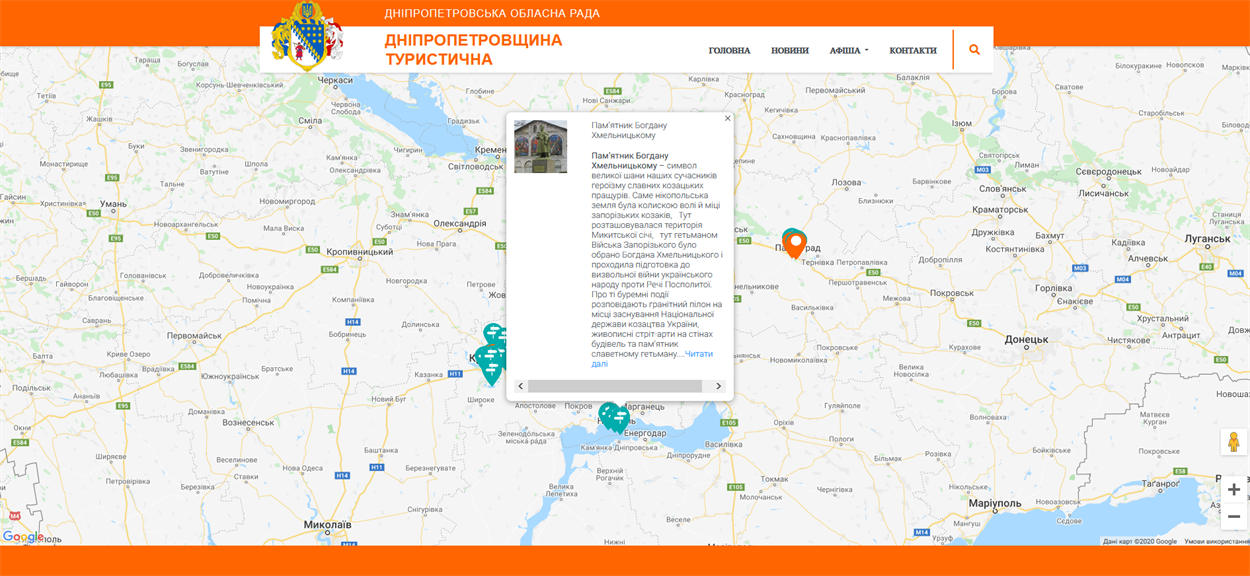Viewport: 1250px width, 576px height.
Task: Click 'Пам'ятник Богдану Хмельницькому' popup title
Action: [628, 130]
